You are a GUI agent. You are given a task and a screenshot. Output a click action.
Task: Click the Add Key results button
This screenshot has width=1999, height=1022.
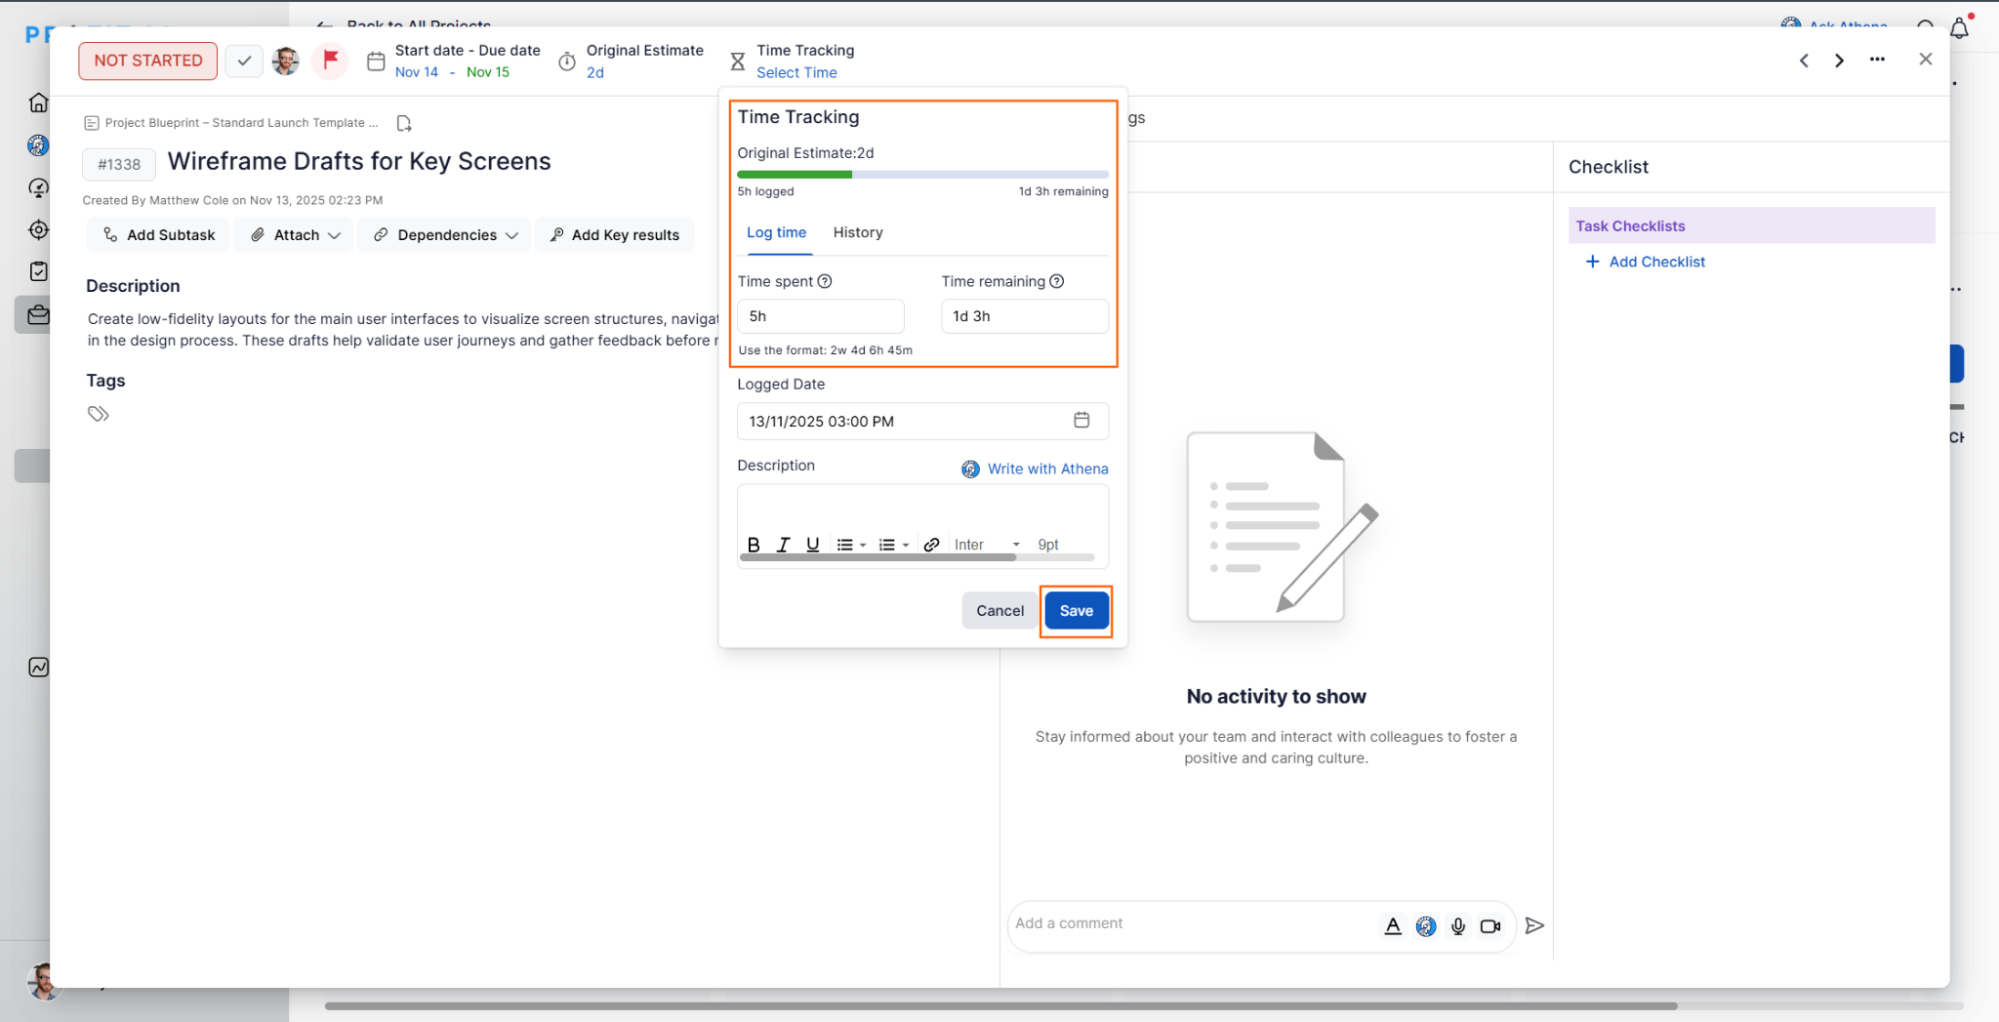[x=615, y=235]
